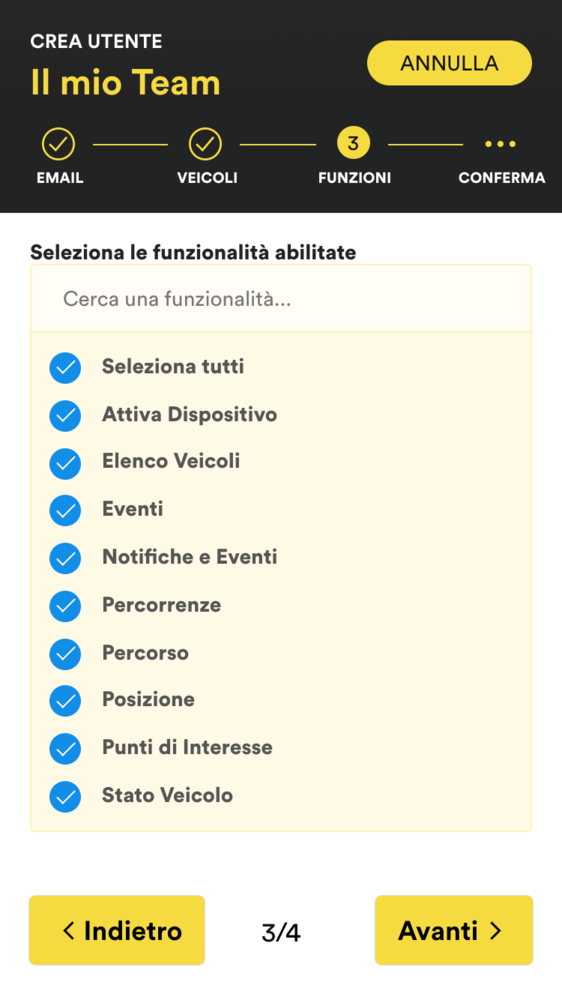Click the ANNULLA button
Screen dimensions: 562x1000
449,63
